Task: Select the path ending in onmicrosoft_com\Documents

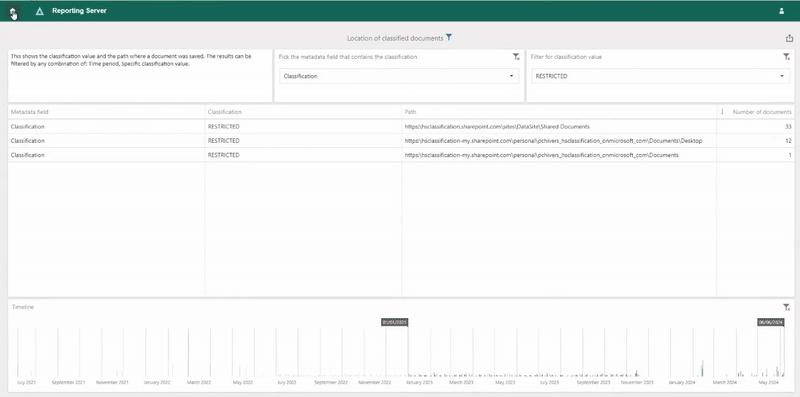Action: 541,155
